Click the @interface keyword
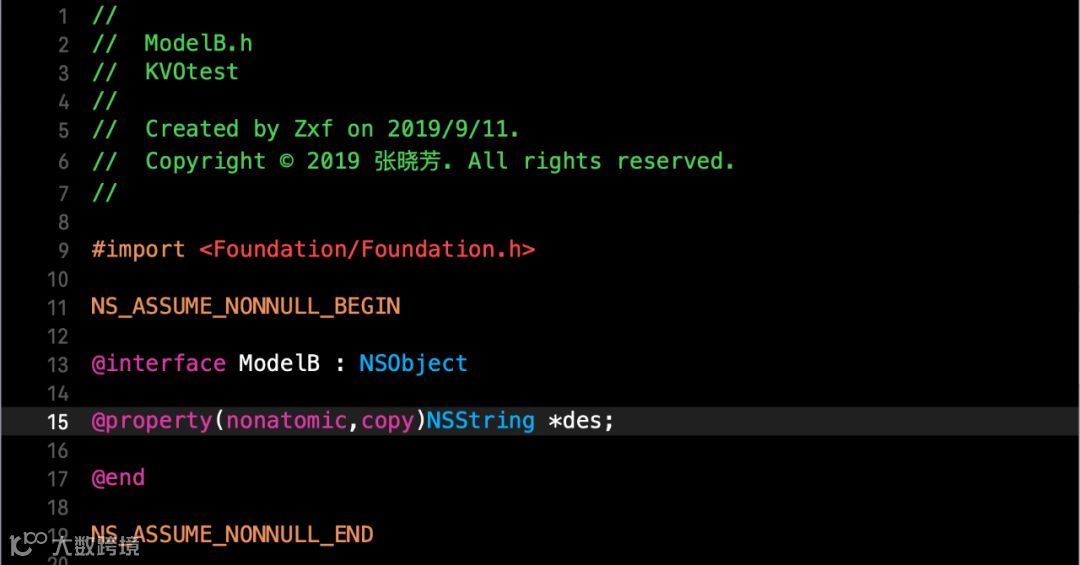The height and width of the screenshot is (565, 1080). [x=158, y=363]
